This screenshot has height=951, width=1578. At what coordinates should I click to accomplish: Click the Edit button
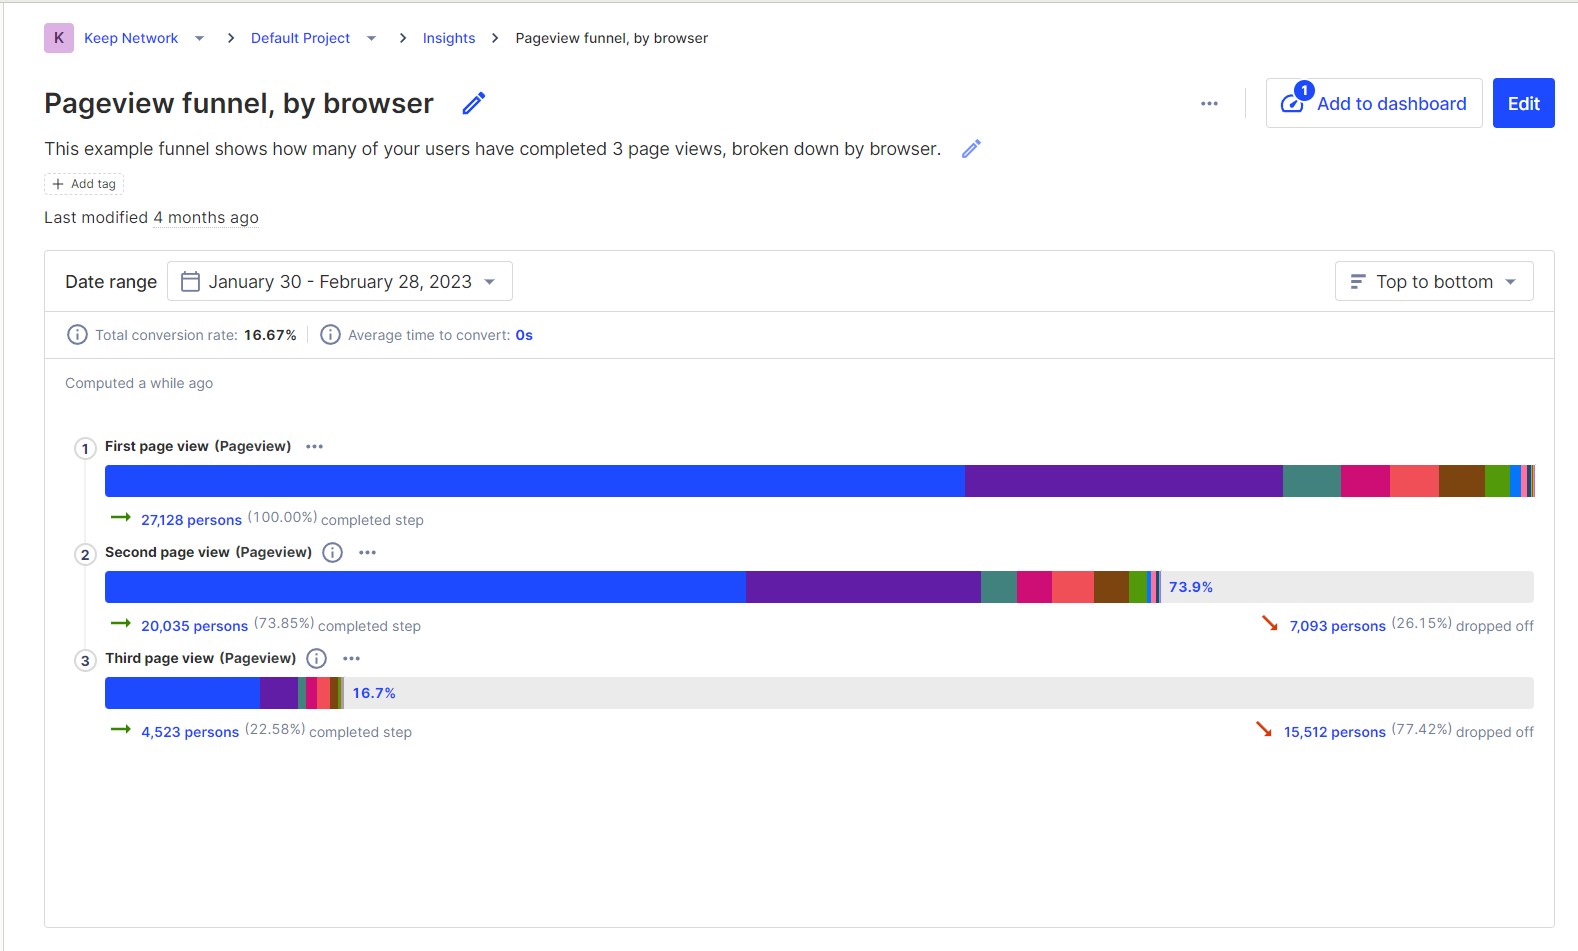1523,103
